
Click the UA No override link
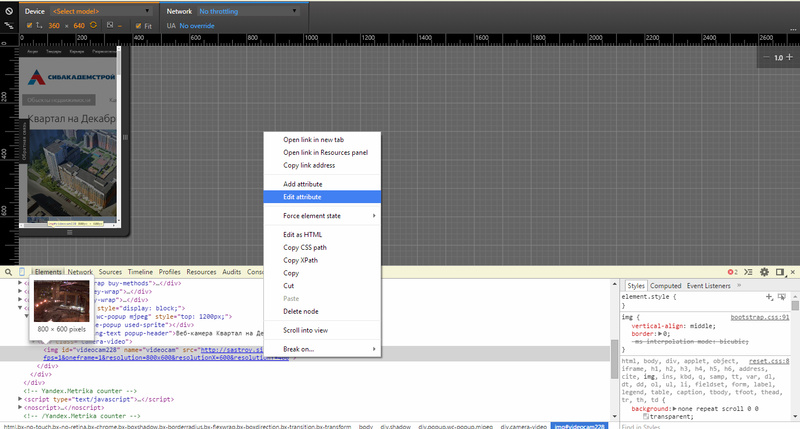tap(200, 25)
